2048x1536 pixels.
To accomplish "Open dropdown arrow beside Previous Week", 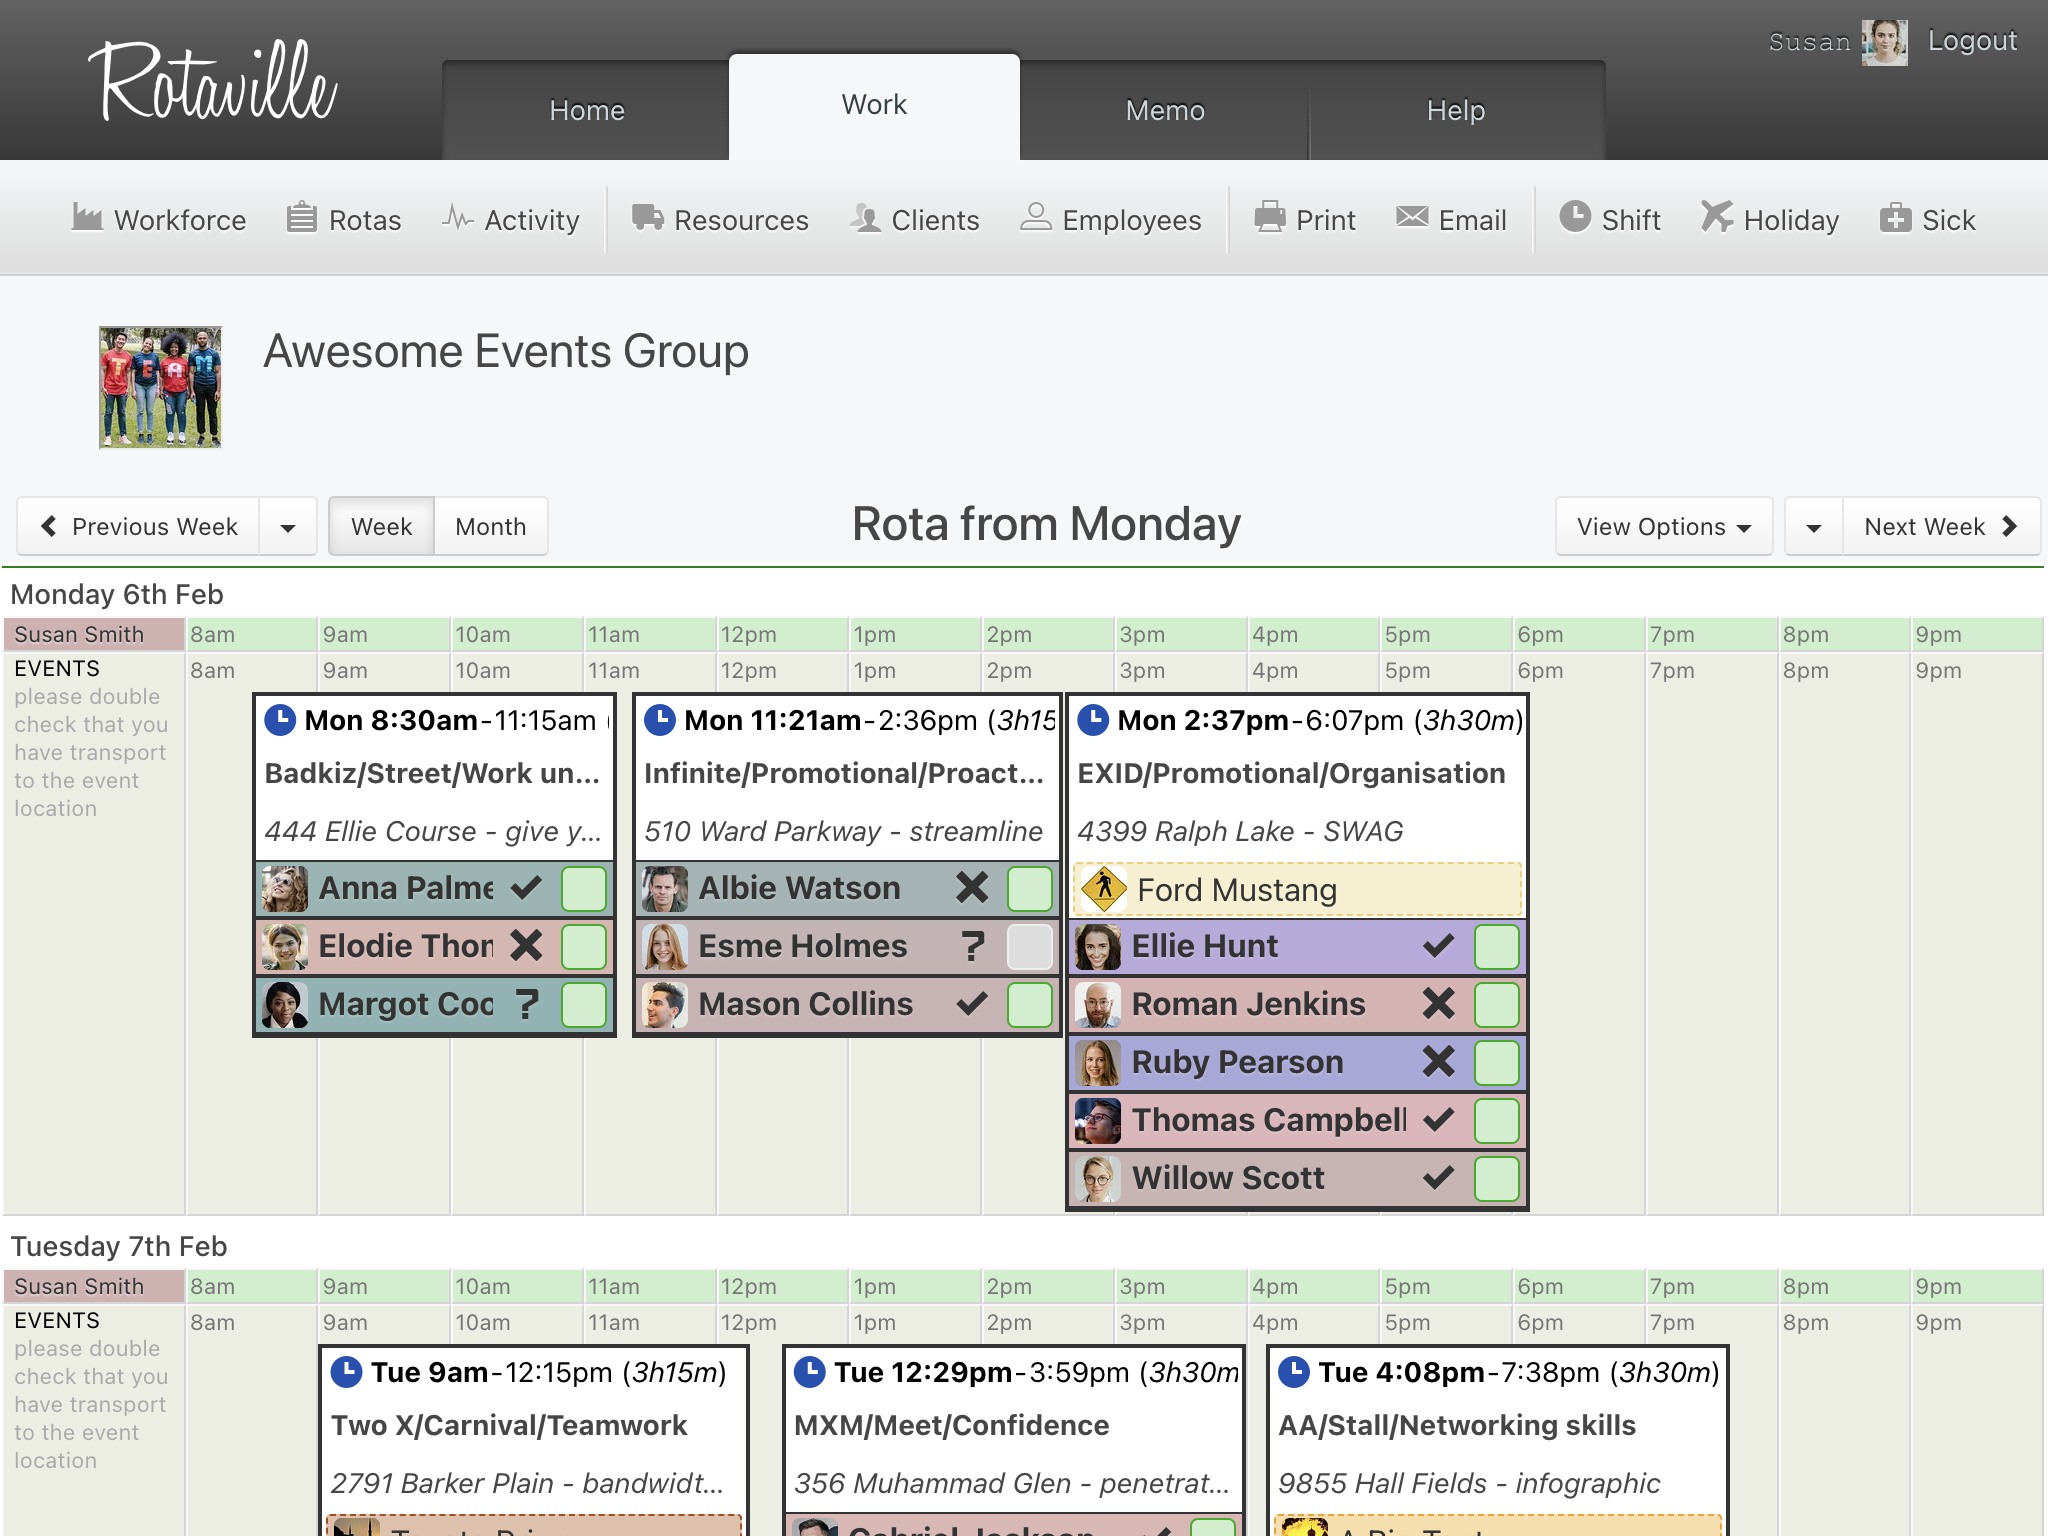I will (288, 527).
